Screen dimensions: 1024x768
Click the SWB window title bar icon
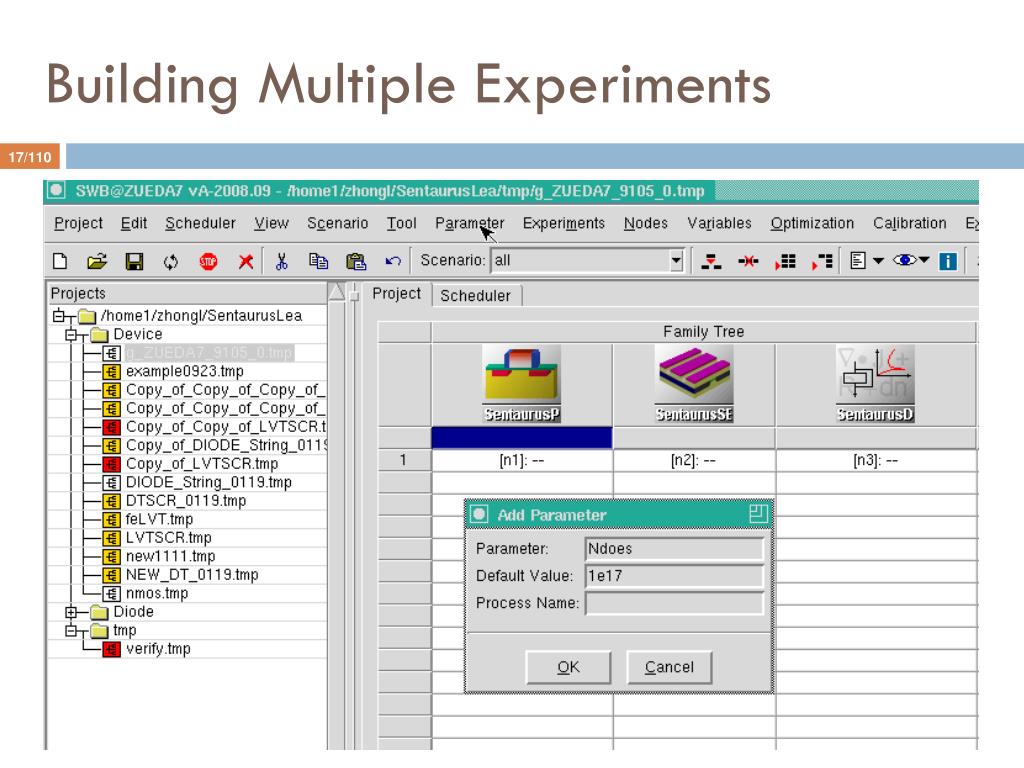(x=56, y=190)
